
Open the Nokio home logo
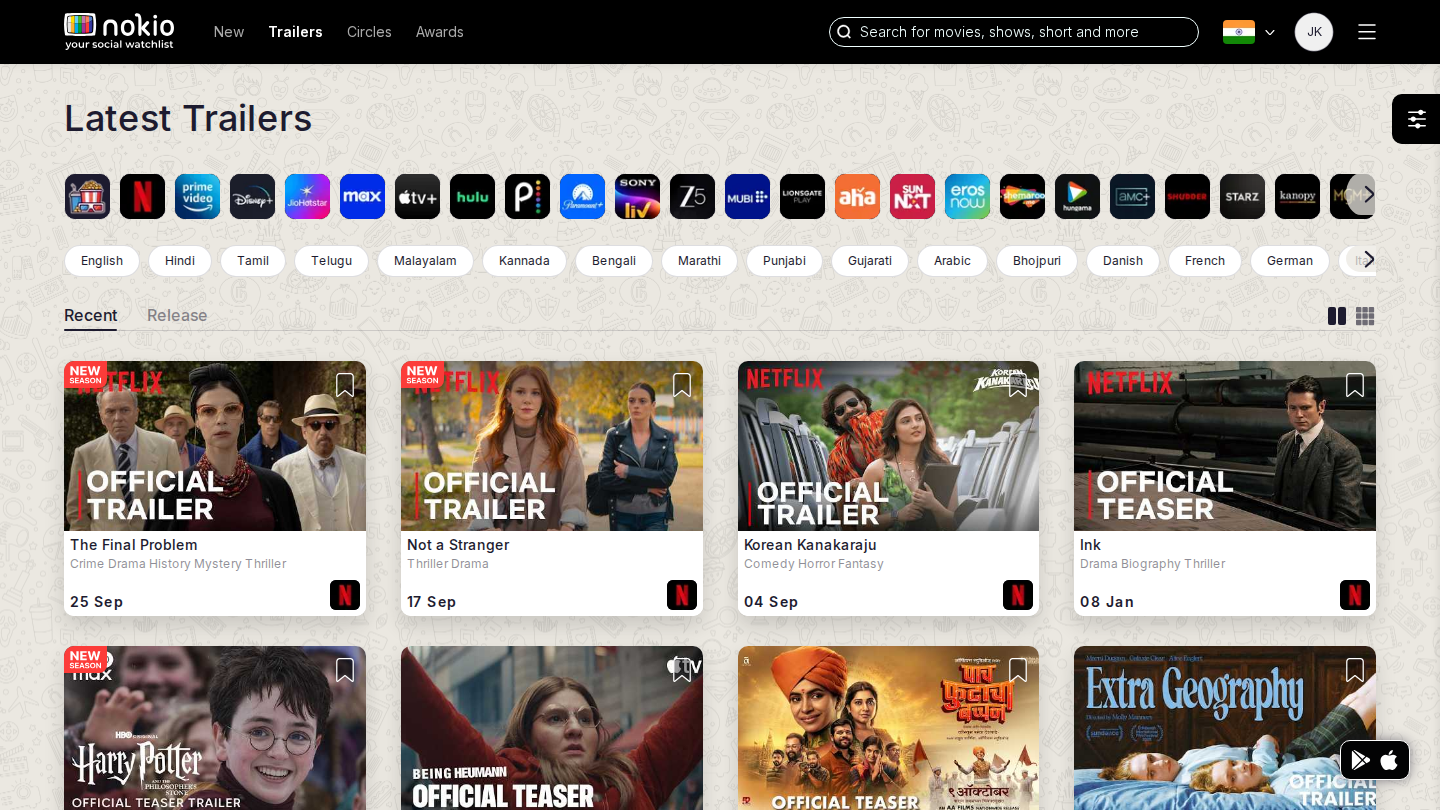(119, 31)
